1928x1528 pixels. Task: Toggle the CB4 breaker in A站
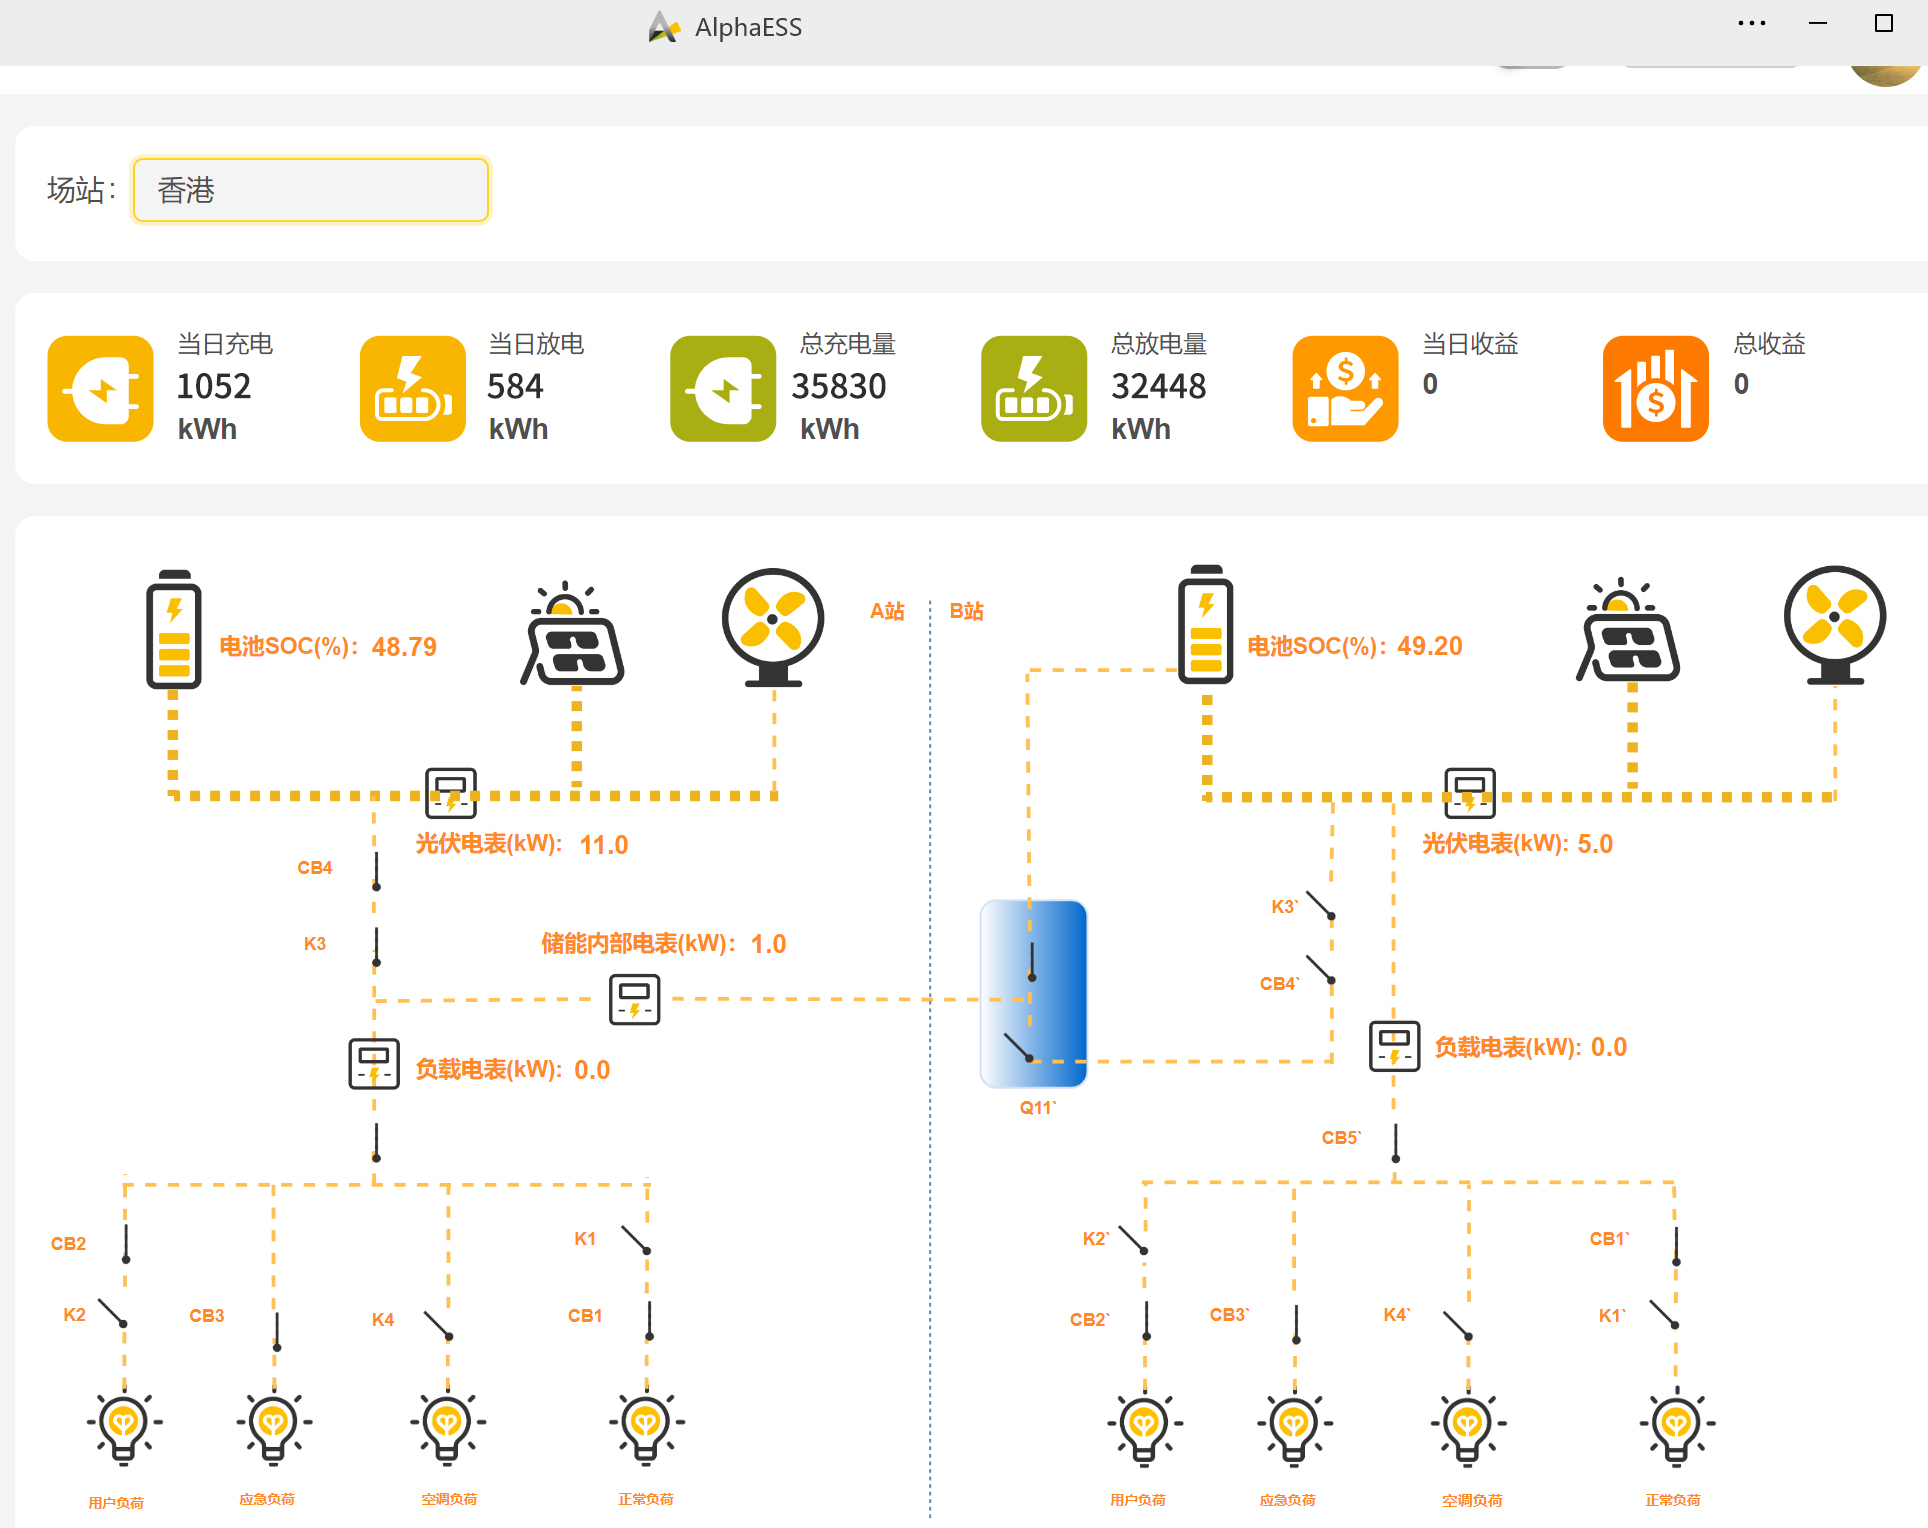click(376, 870)
